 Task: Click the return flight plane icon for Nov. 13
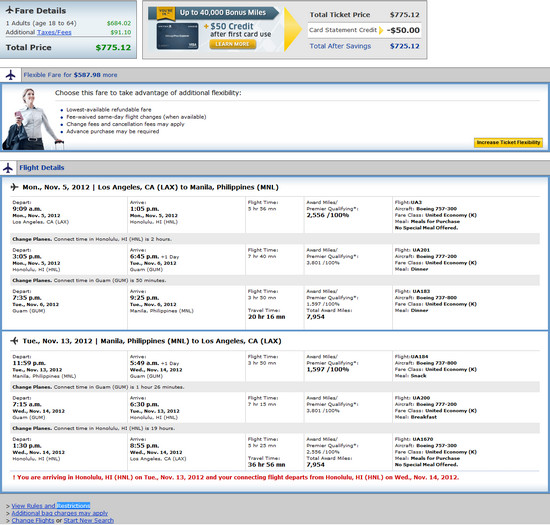click(14, 341)
